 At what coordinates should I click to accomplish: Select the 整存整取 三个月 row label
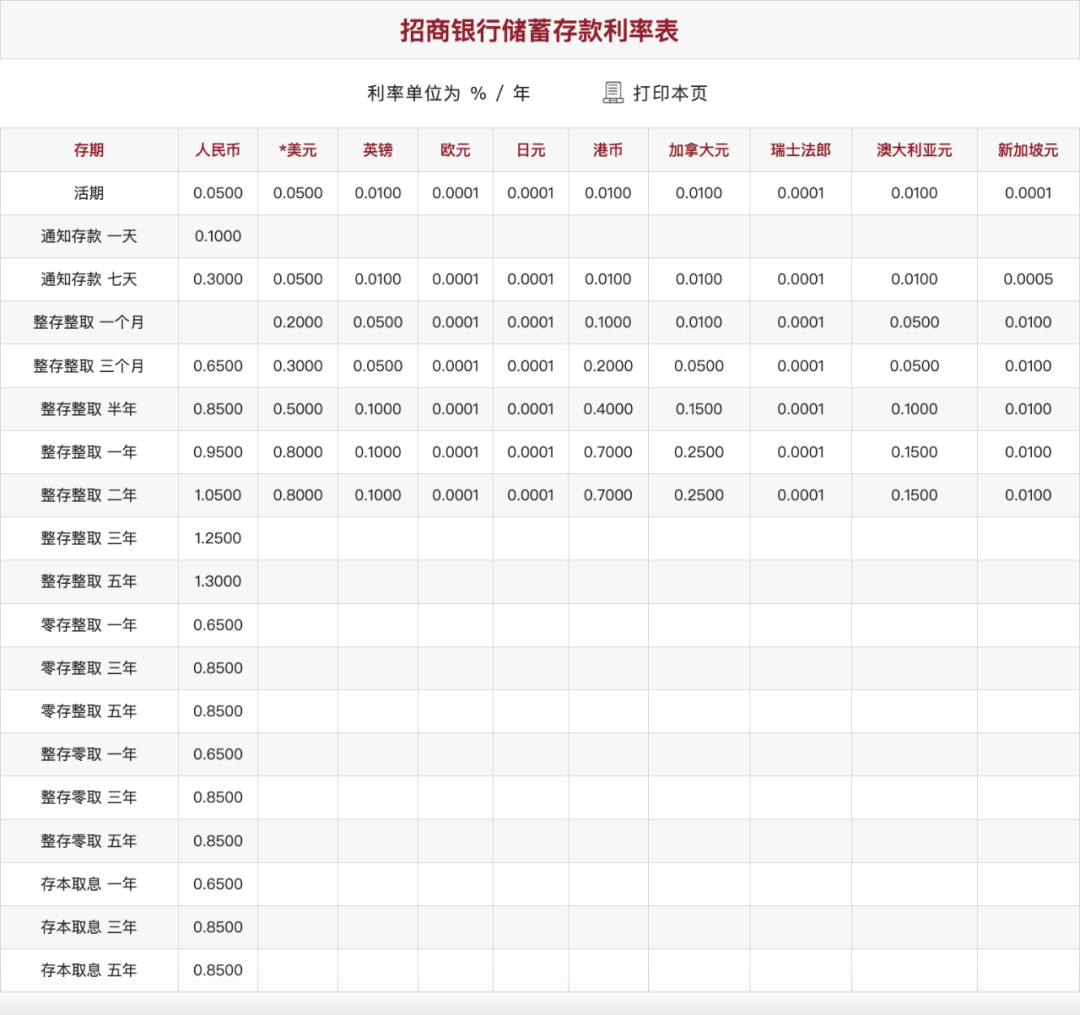pos(89,366)
